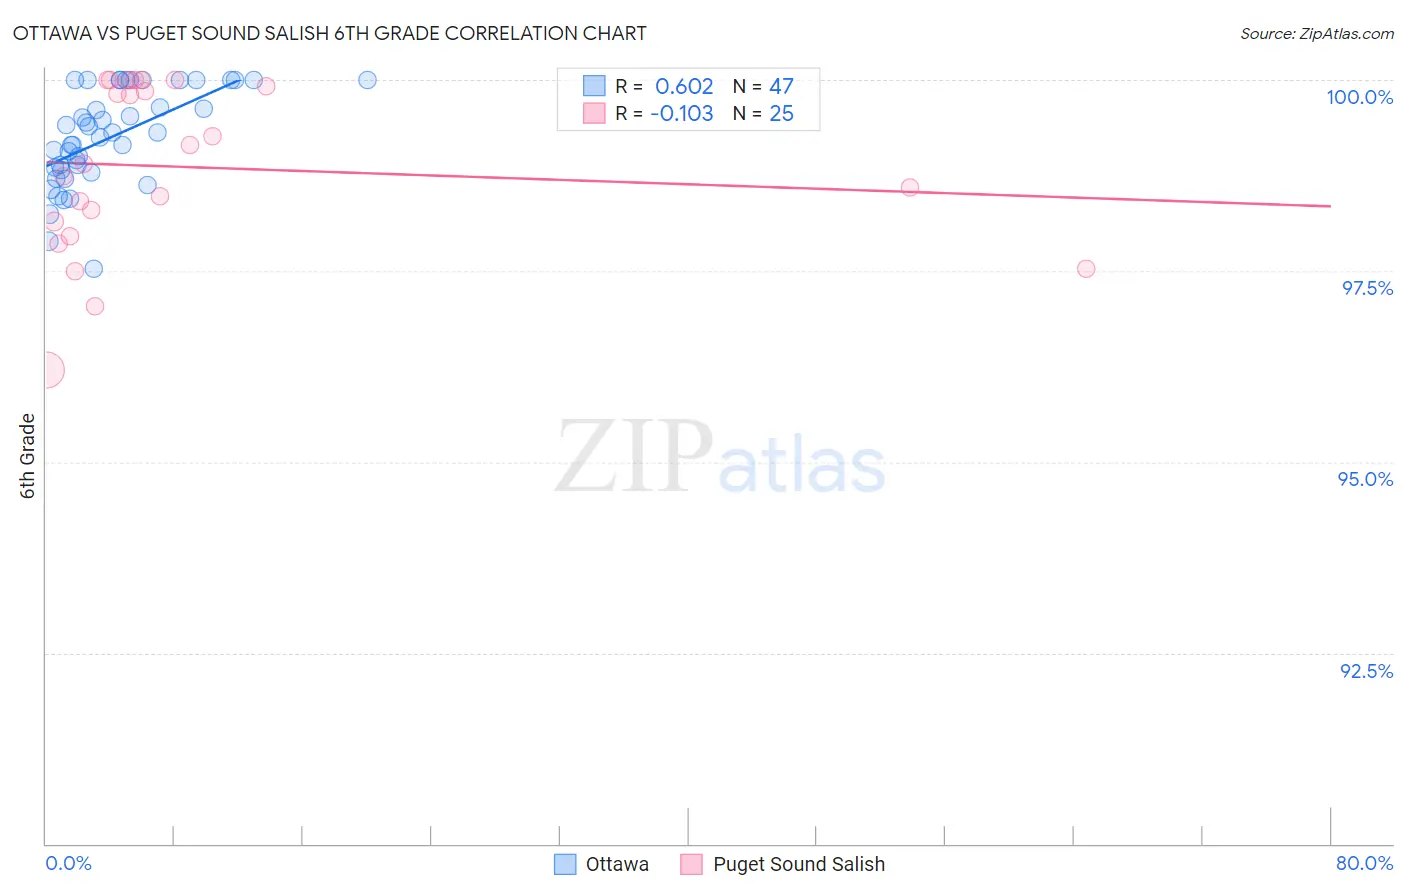The height and width of the screenshot is (892, 1406).
Task: Click the 6th Grade axis title
Action: coord(28,456)
